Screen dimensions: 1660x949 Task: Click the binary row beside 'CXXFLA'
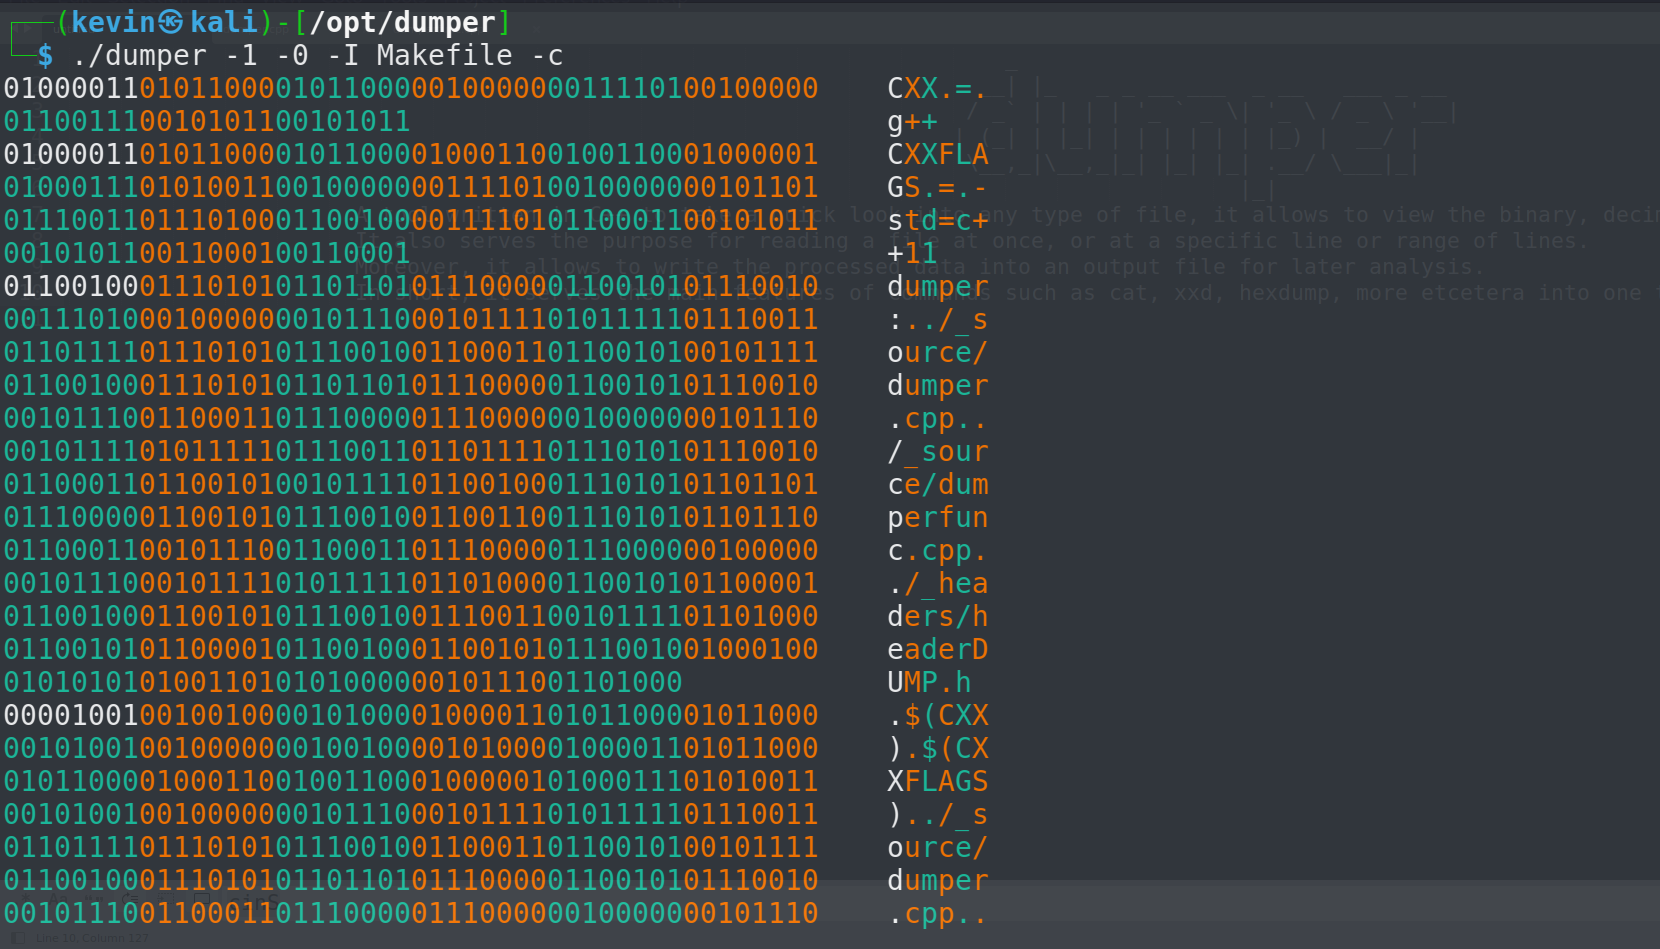coord(411,154)
